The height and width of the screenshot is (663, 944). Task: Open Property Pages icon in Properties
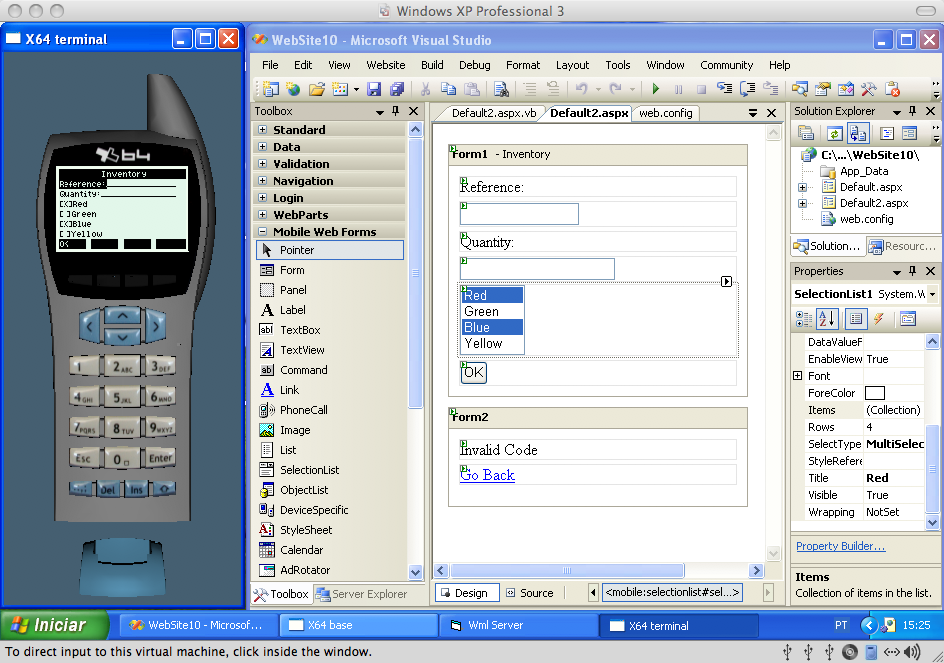(x=908, y=319)
